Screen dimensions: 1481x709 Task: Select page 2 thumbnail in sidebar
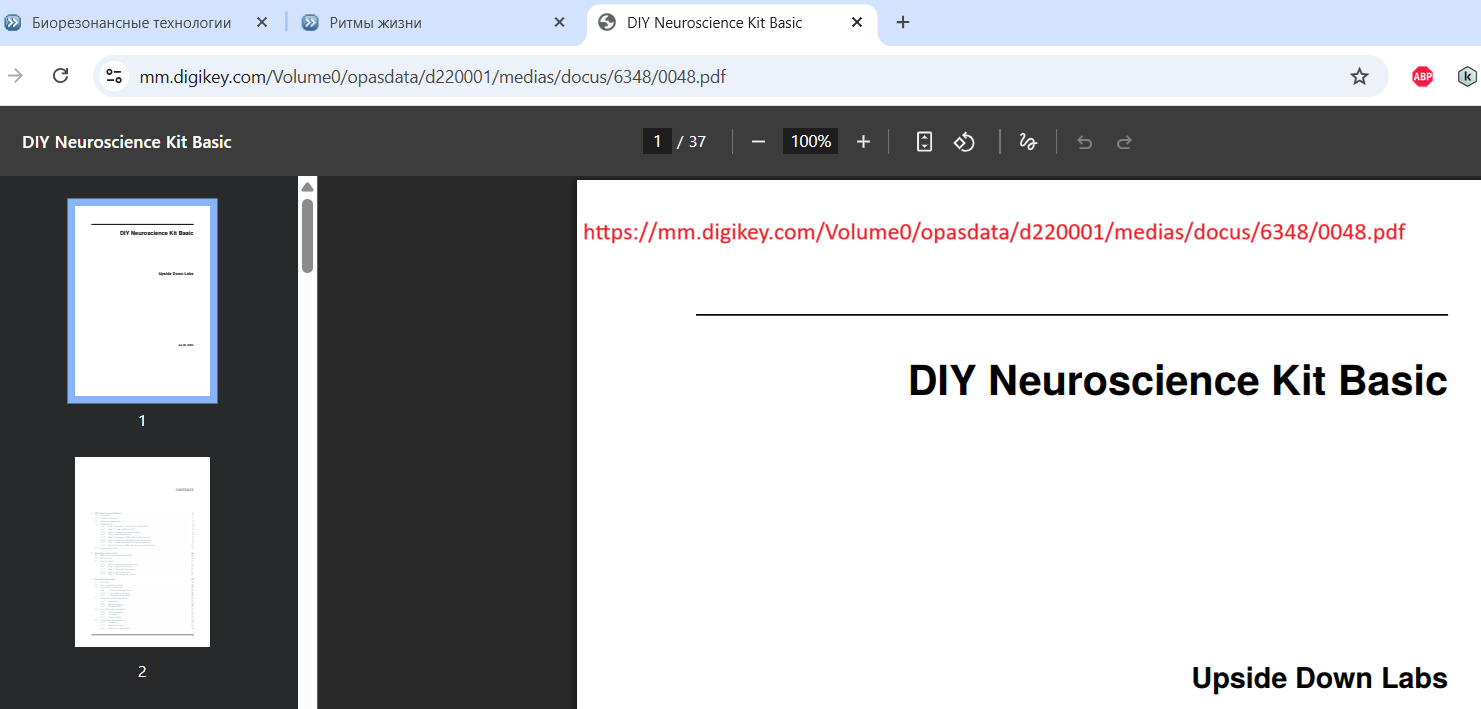tap(142, 552)
